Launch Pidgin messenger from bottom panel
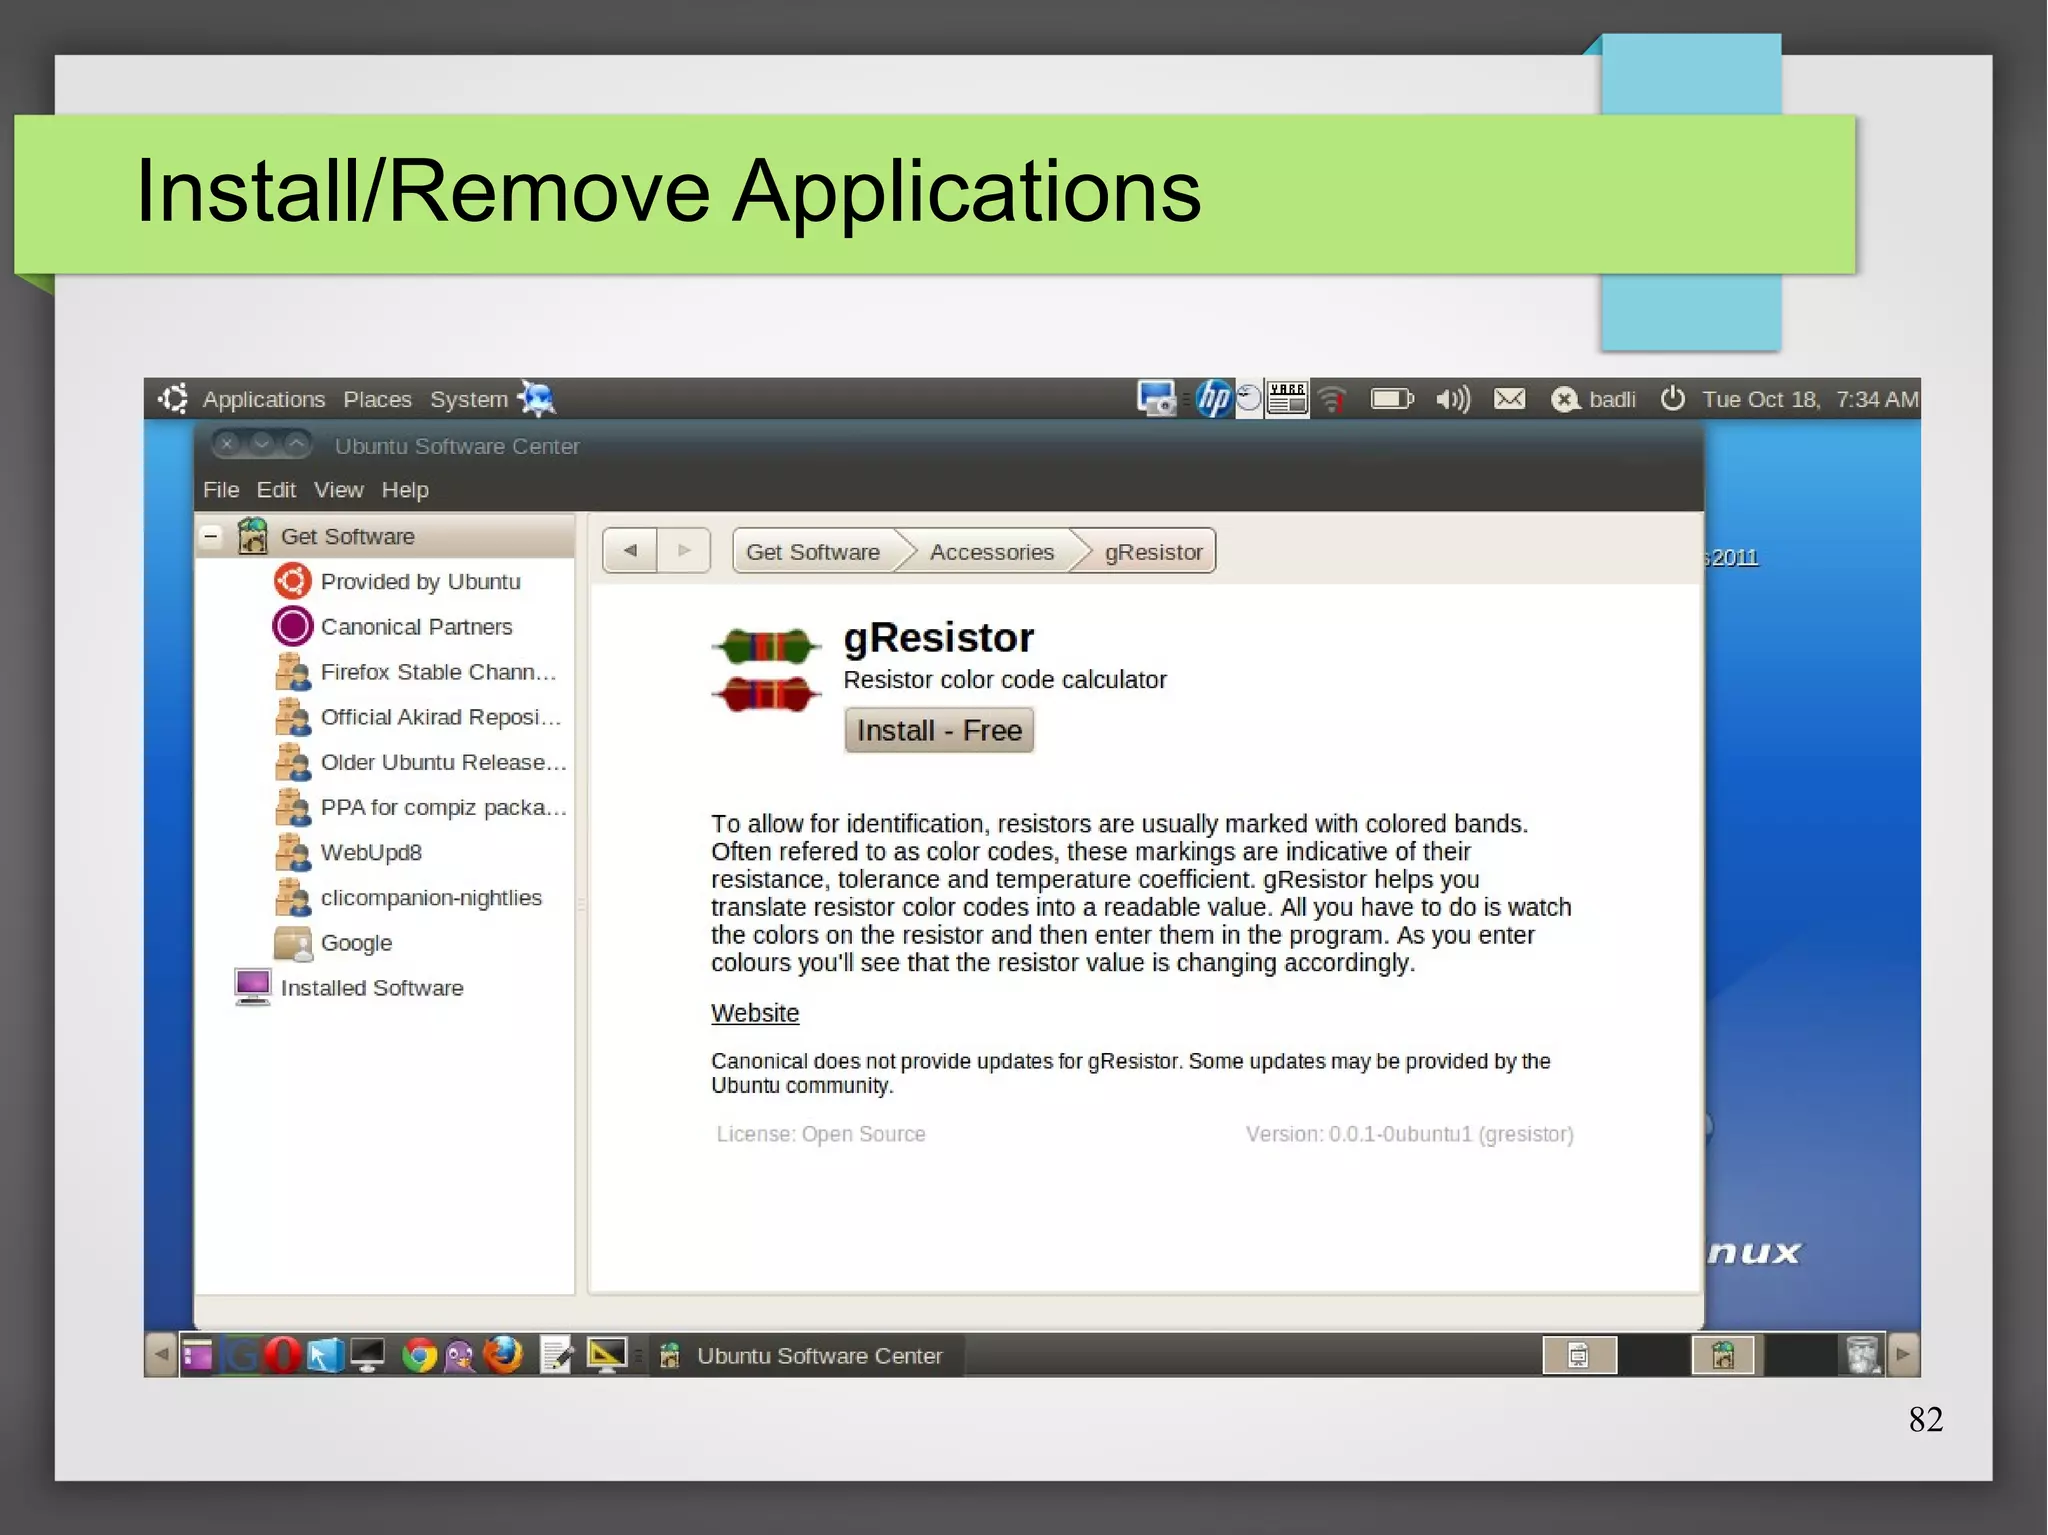2048x1535 pixels. pyautogui.click(x=460, y=1356)
